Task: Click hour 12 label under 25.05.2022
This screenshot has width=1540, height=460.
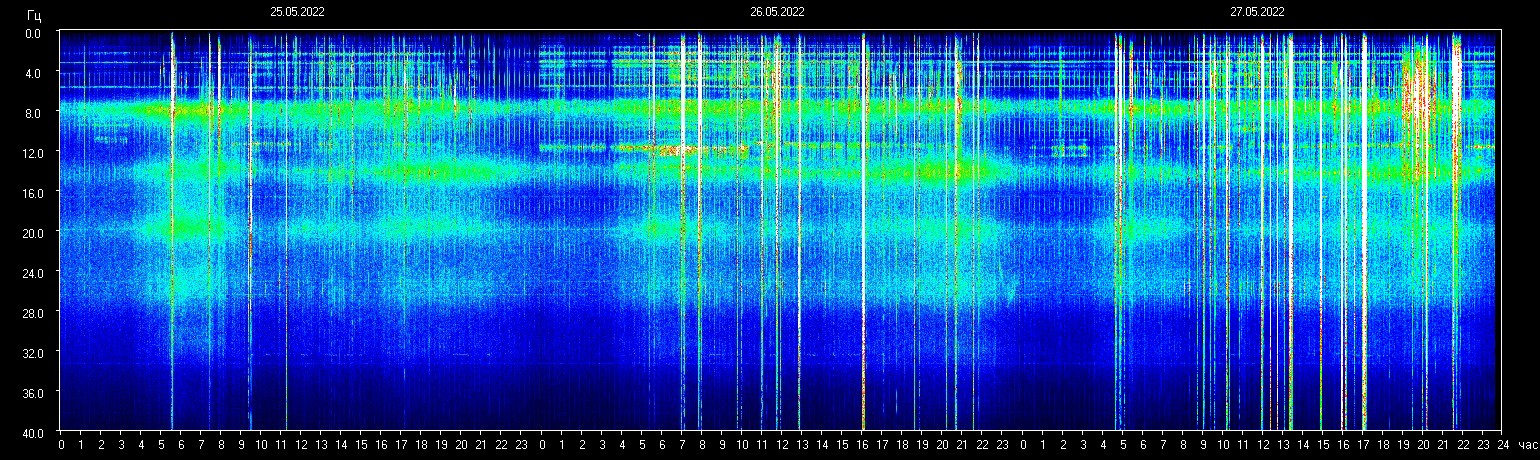Action: point(302,445)
